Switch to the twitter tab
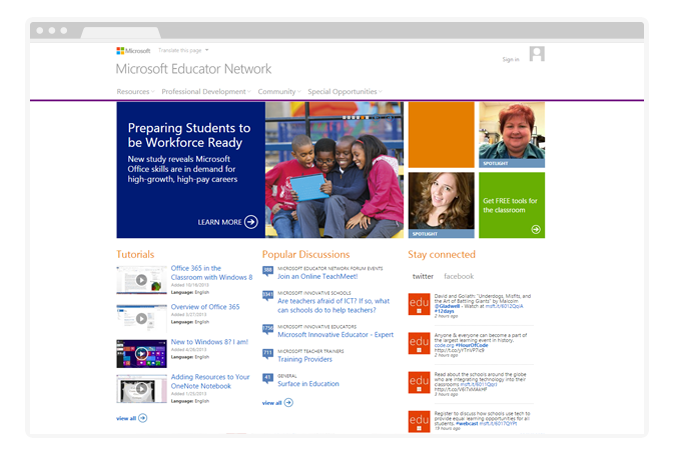 (x=423, y=276)
